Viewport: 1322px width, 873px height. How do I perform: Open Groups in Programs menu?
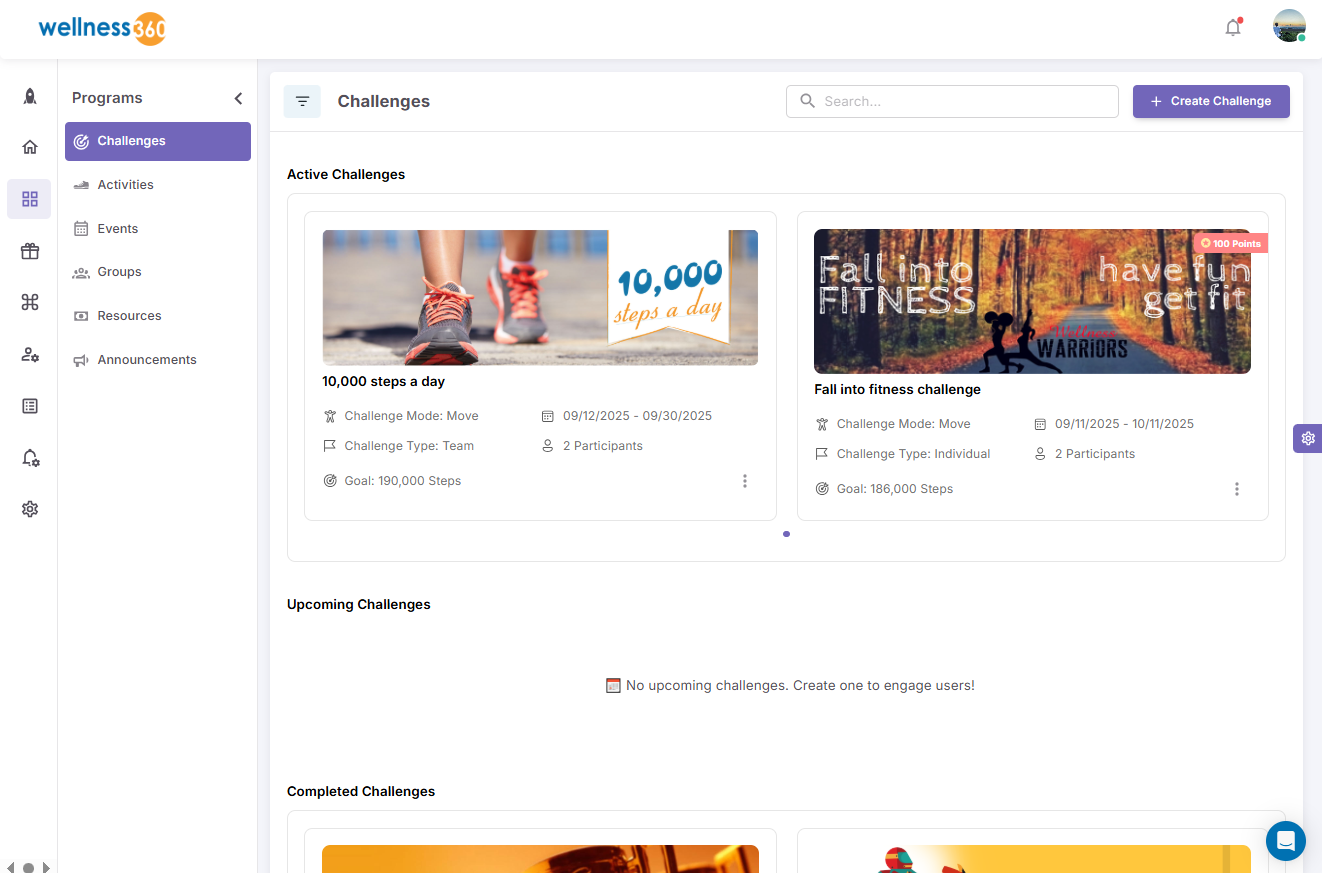pos(158,272)
